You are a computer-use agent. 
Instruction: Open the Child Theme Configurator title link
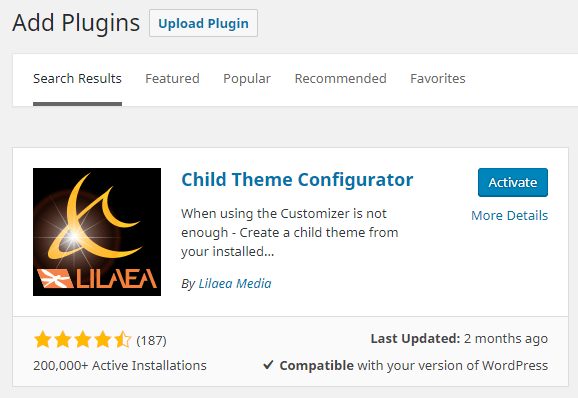[x=297, y=180]
